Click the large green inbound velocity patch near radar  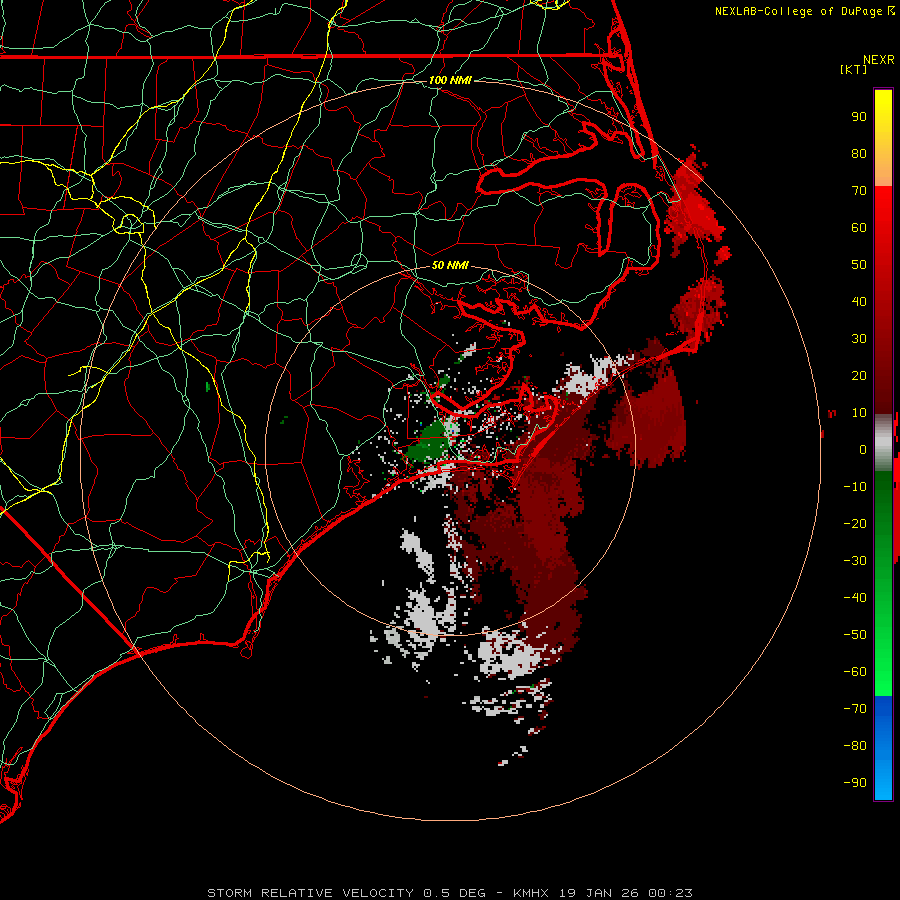point(428,441)
